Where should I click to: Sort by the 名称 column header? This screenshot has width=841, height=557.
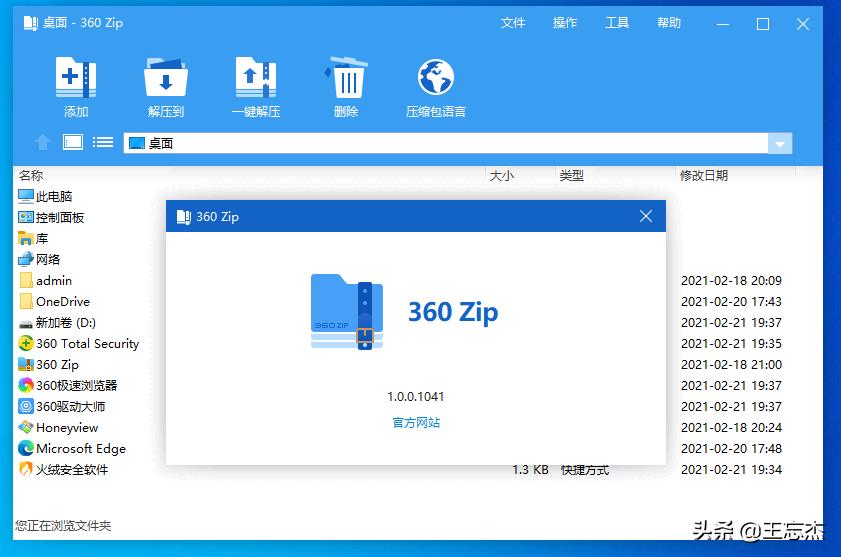(31, 175)
